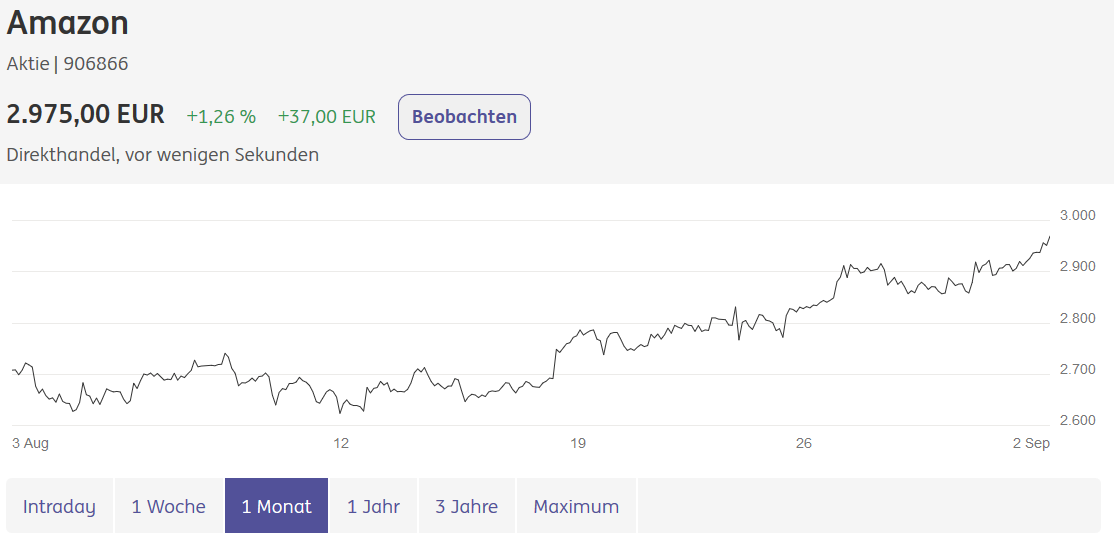Open the 3 Jahre time range
1114x548 pixels.
pos(466,506)
